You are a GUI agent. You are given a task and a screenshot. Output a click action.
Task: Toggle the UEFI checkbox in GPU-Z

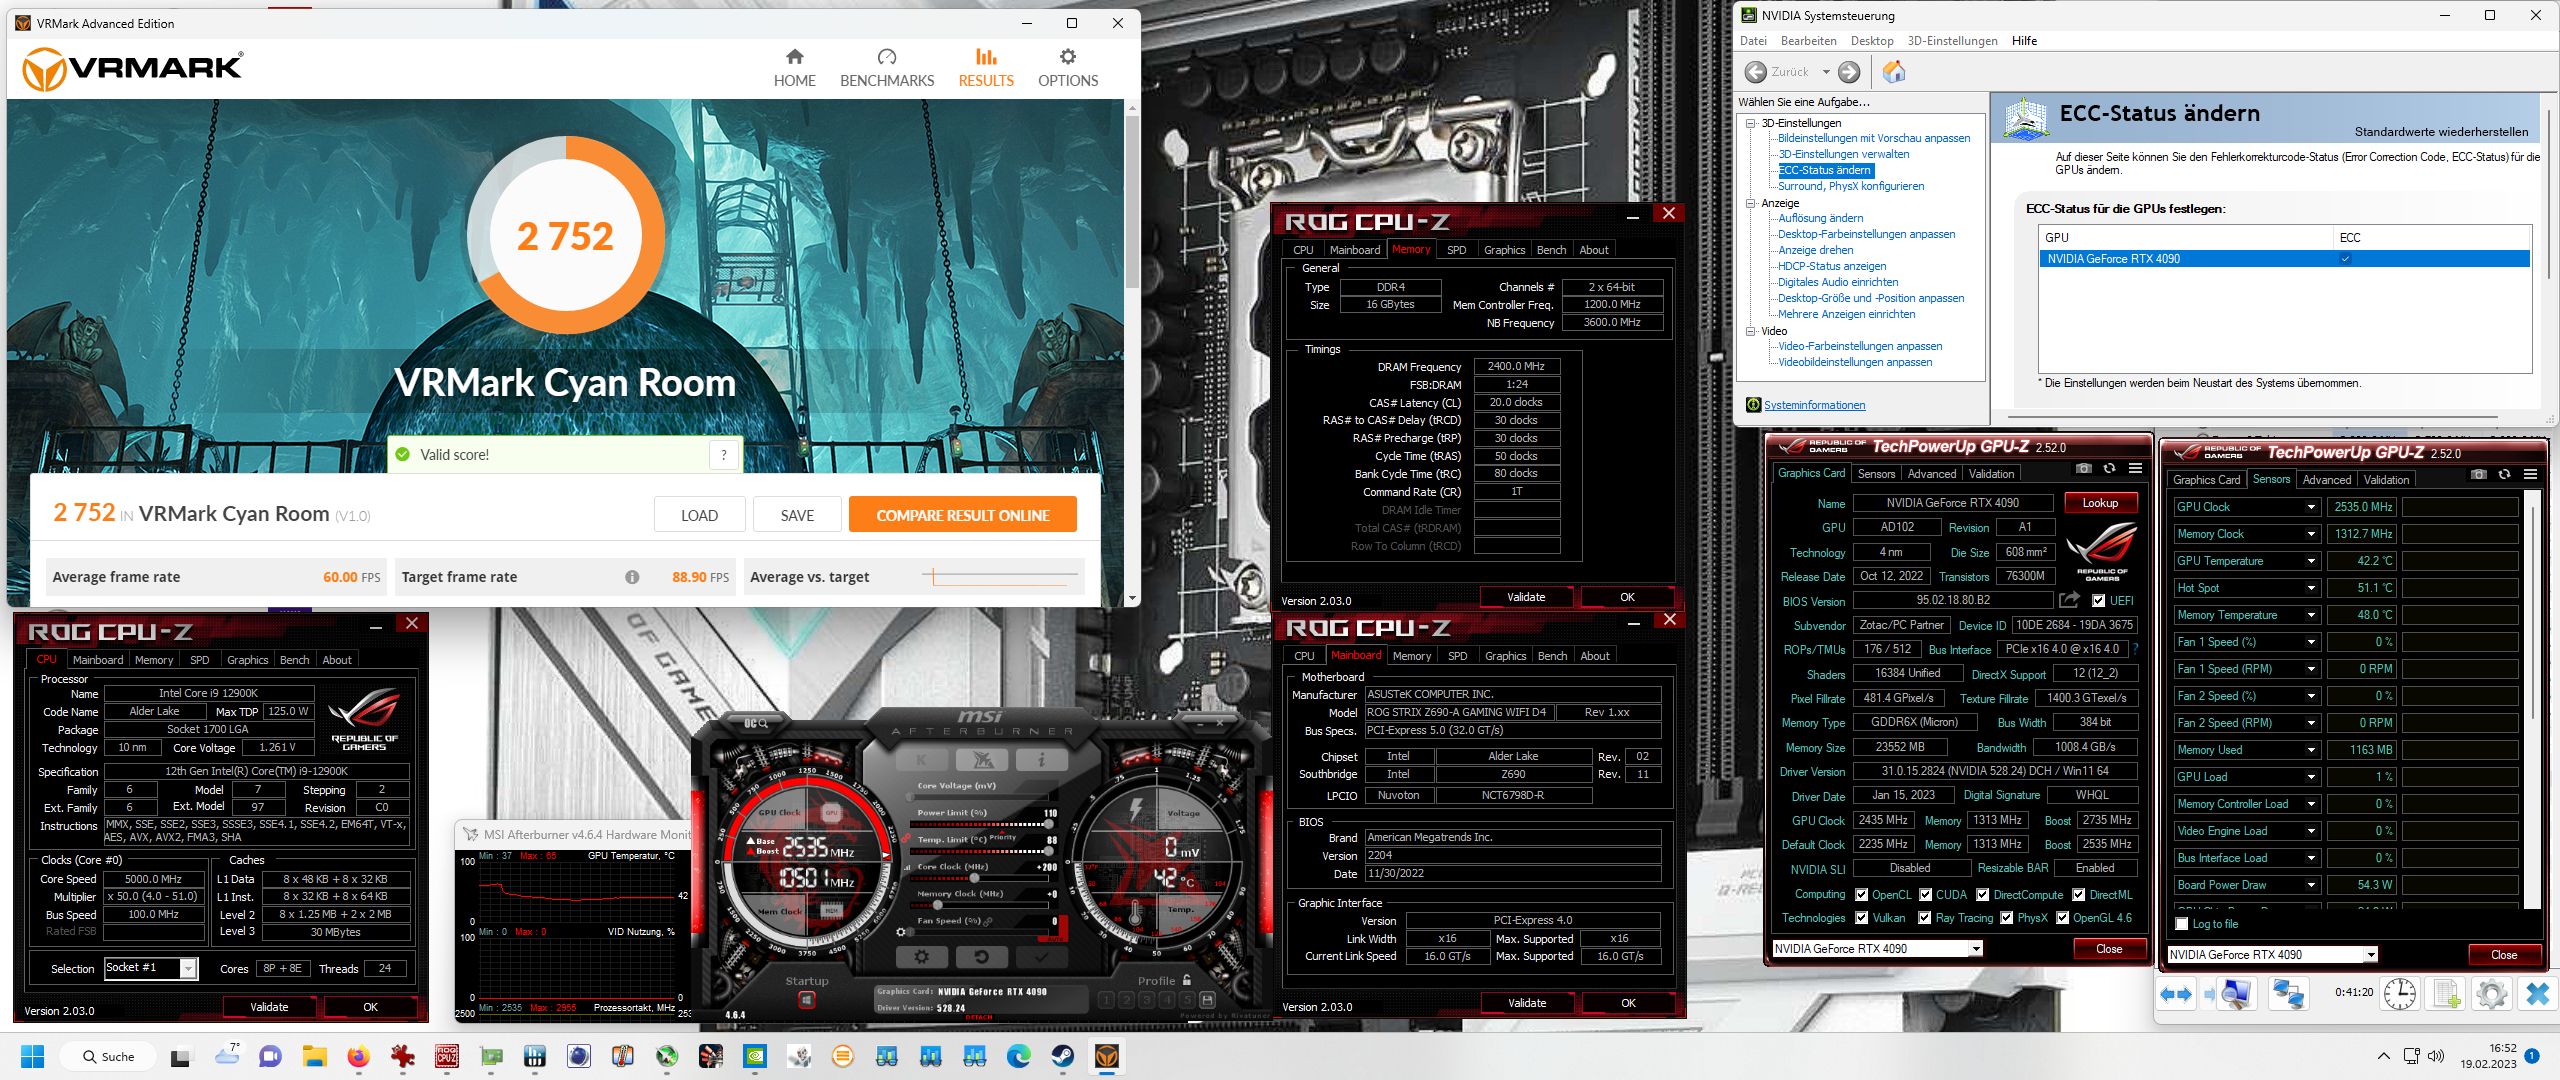pos(2098,601)
